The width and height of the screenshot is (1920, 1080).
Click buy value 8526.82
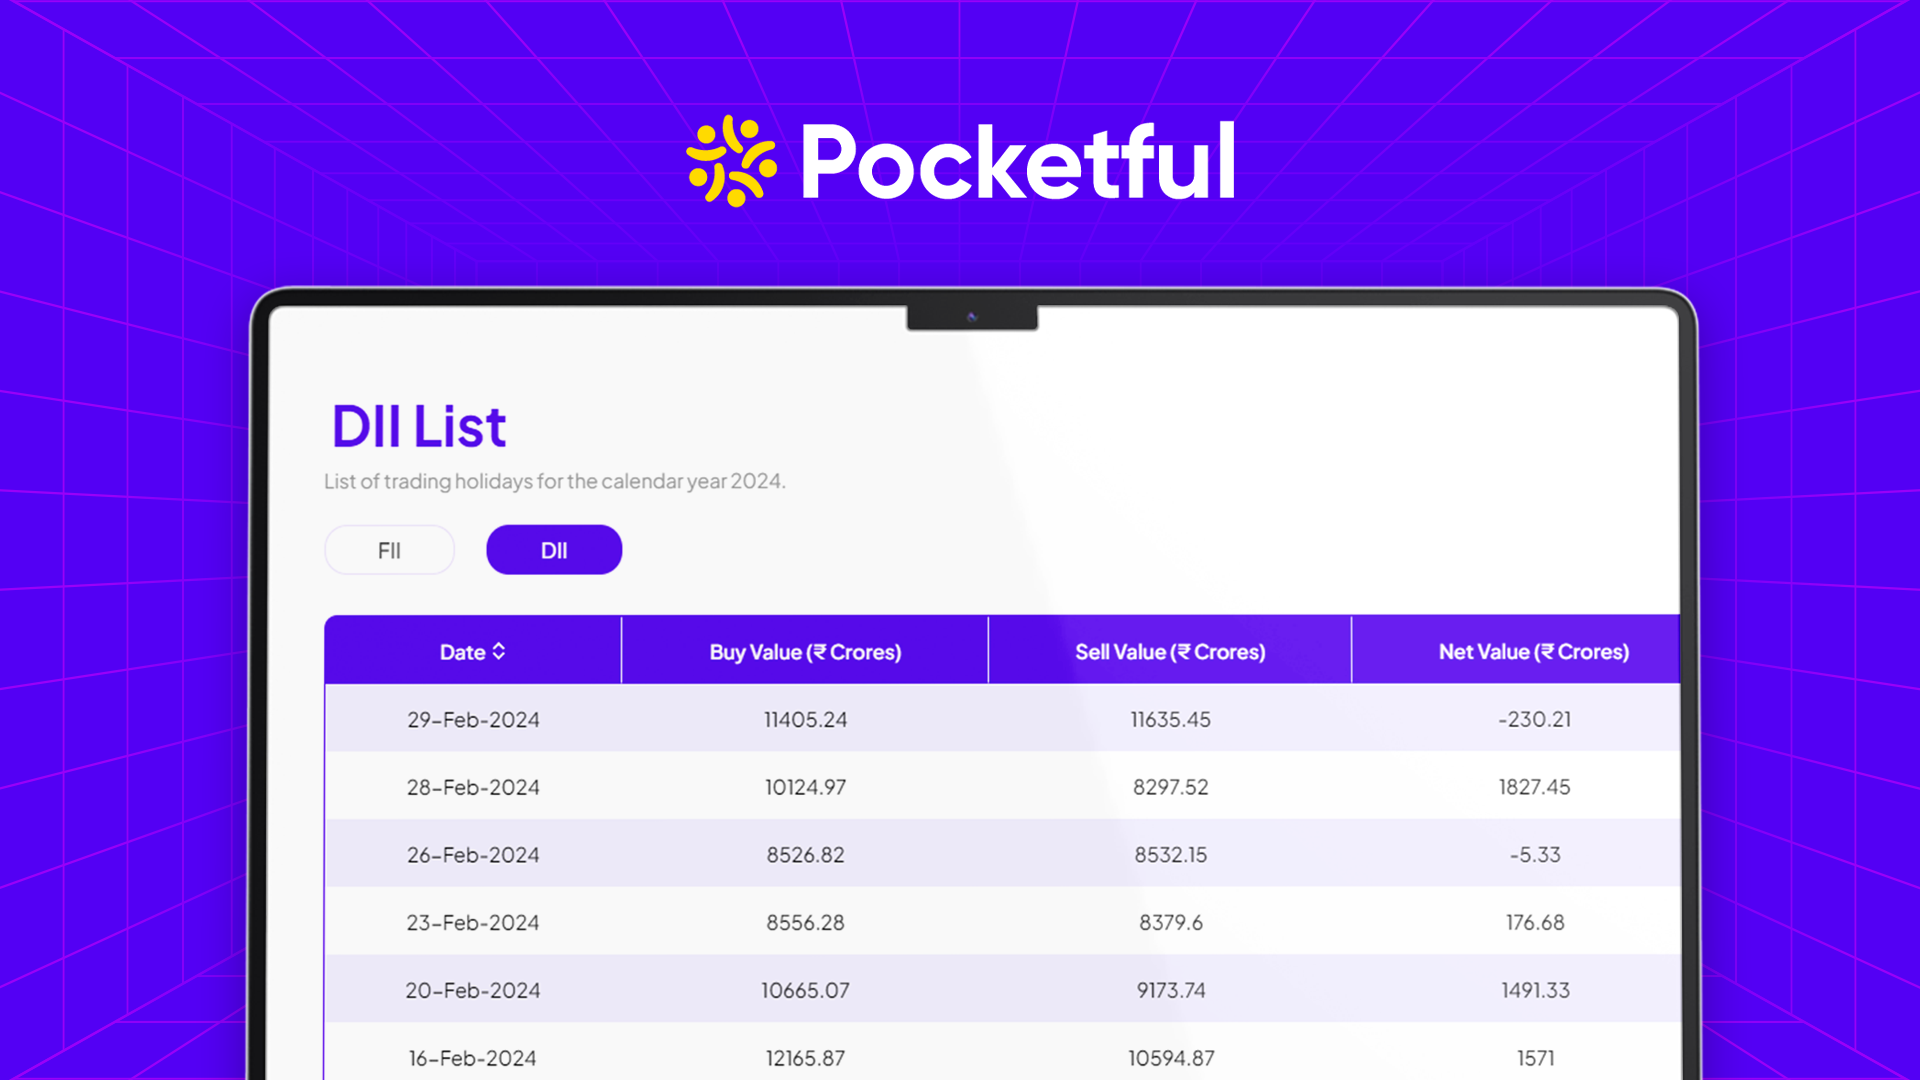[x=805, y=855]
